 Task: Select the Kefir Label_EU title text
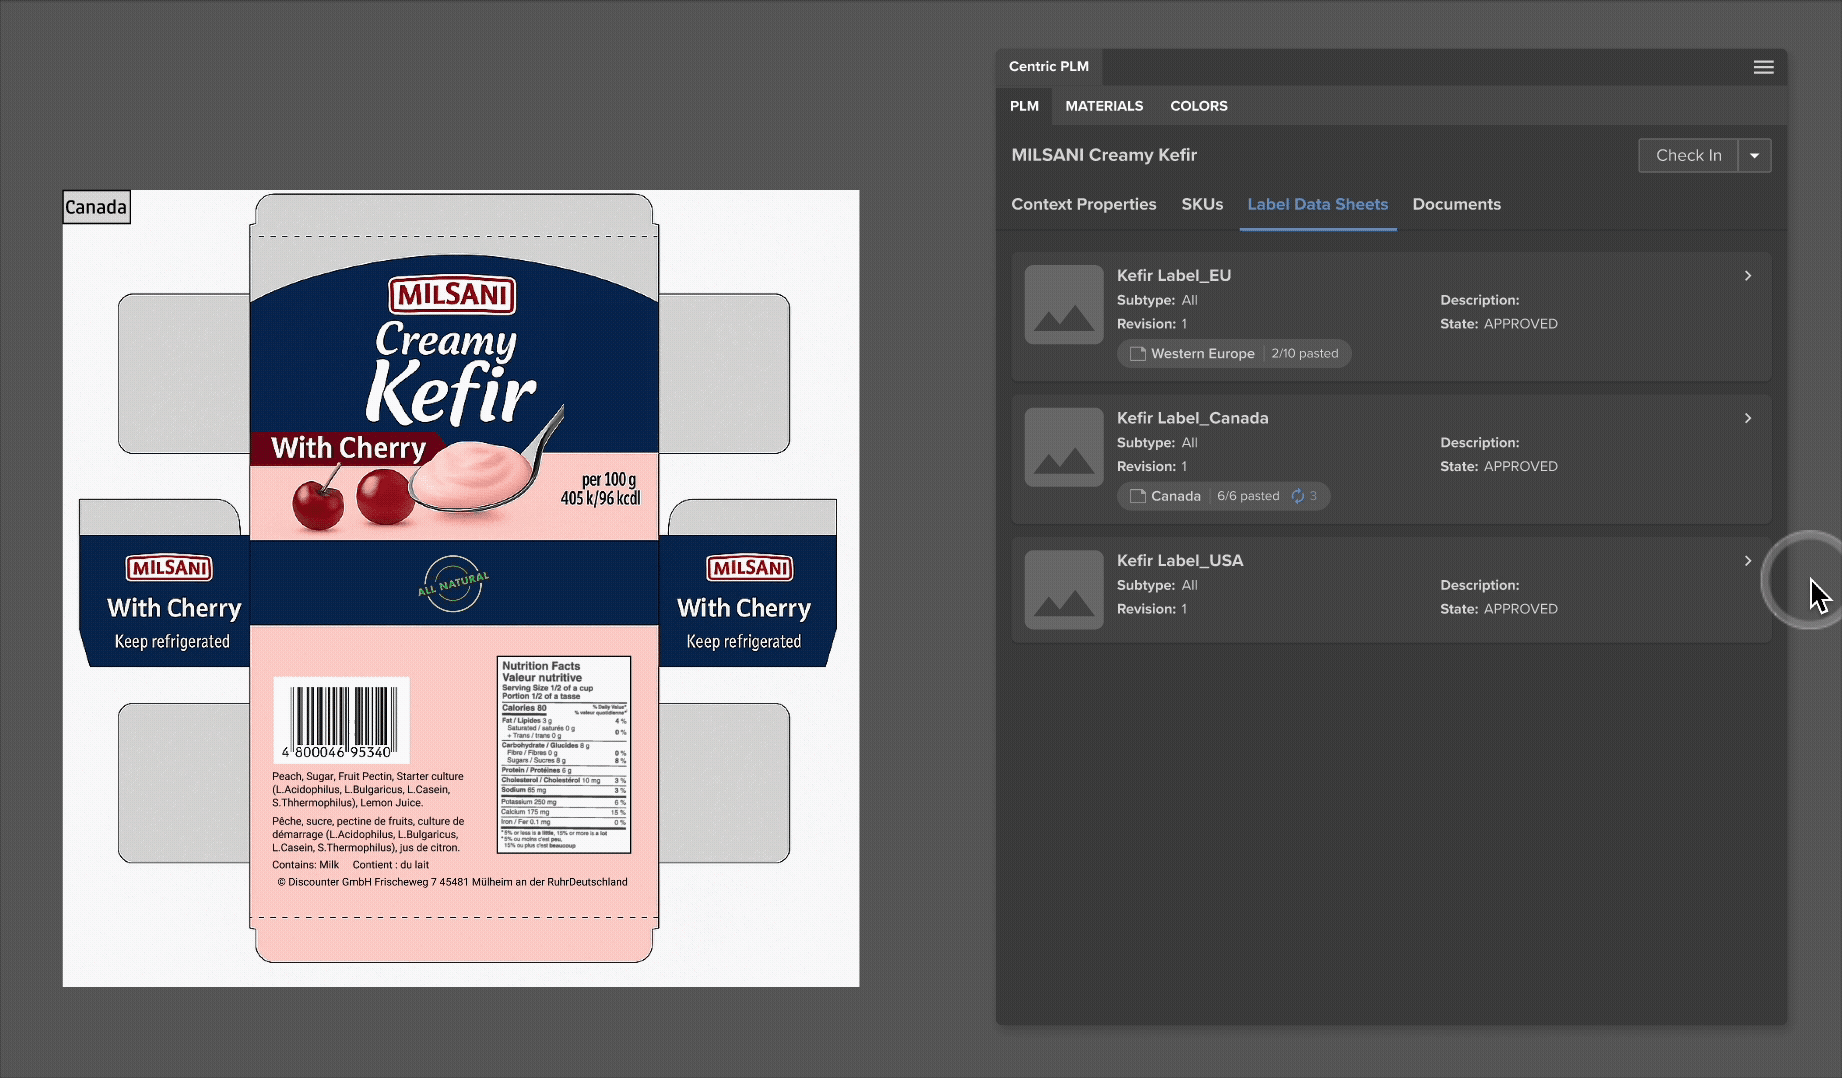(1174, 276)
